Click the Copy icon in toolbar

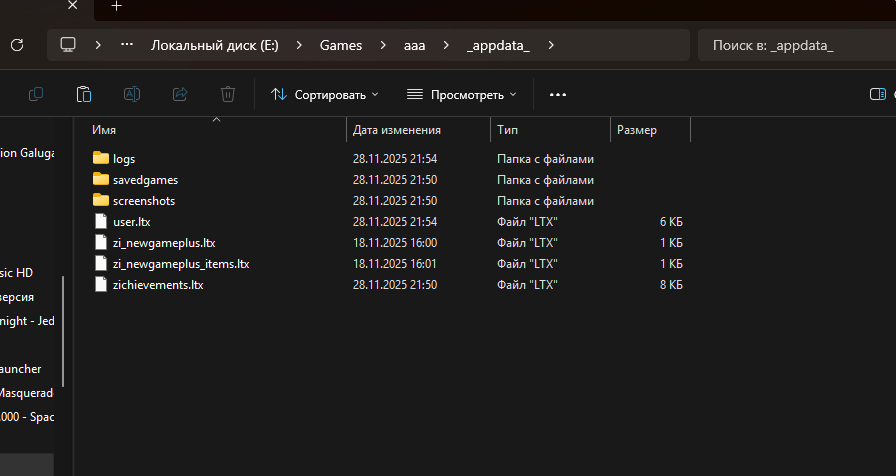click(x=36, y=94)
